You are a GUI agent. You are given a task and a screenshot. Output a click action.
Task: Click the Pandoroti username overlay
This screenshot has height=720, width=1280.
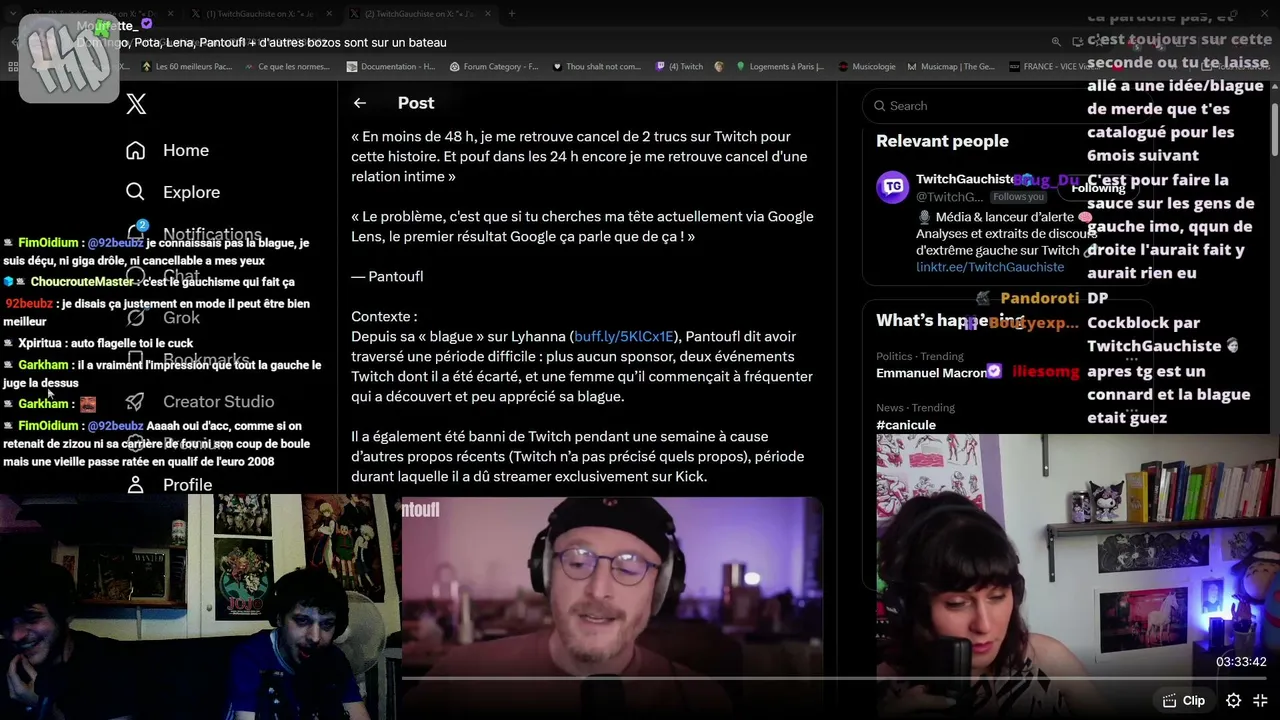[1039, 298]
